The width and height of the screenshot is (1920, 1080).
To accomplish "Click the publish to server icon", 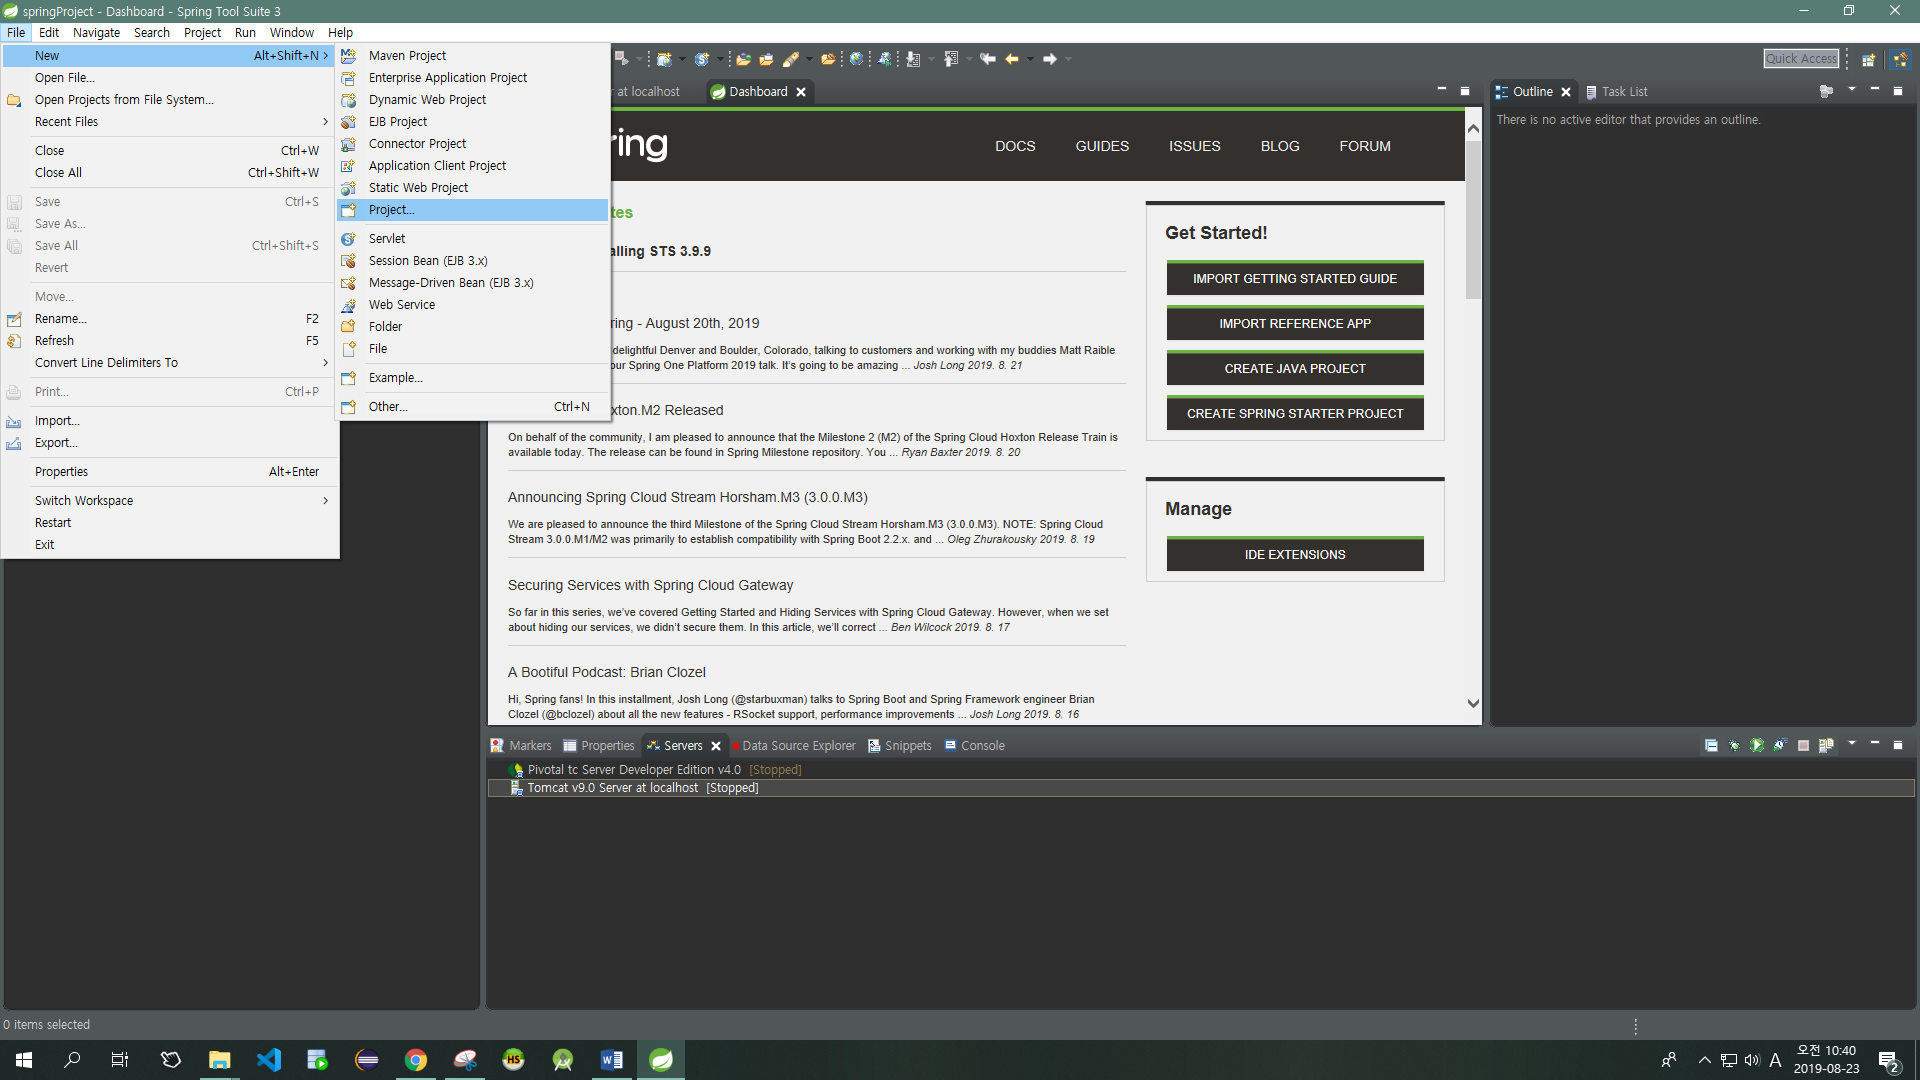I will click(x=1826, y=745).
